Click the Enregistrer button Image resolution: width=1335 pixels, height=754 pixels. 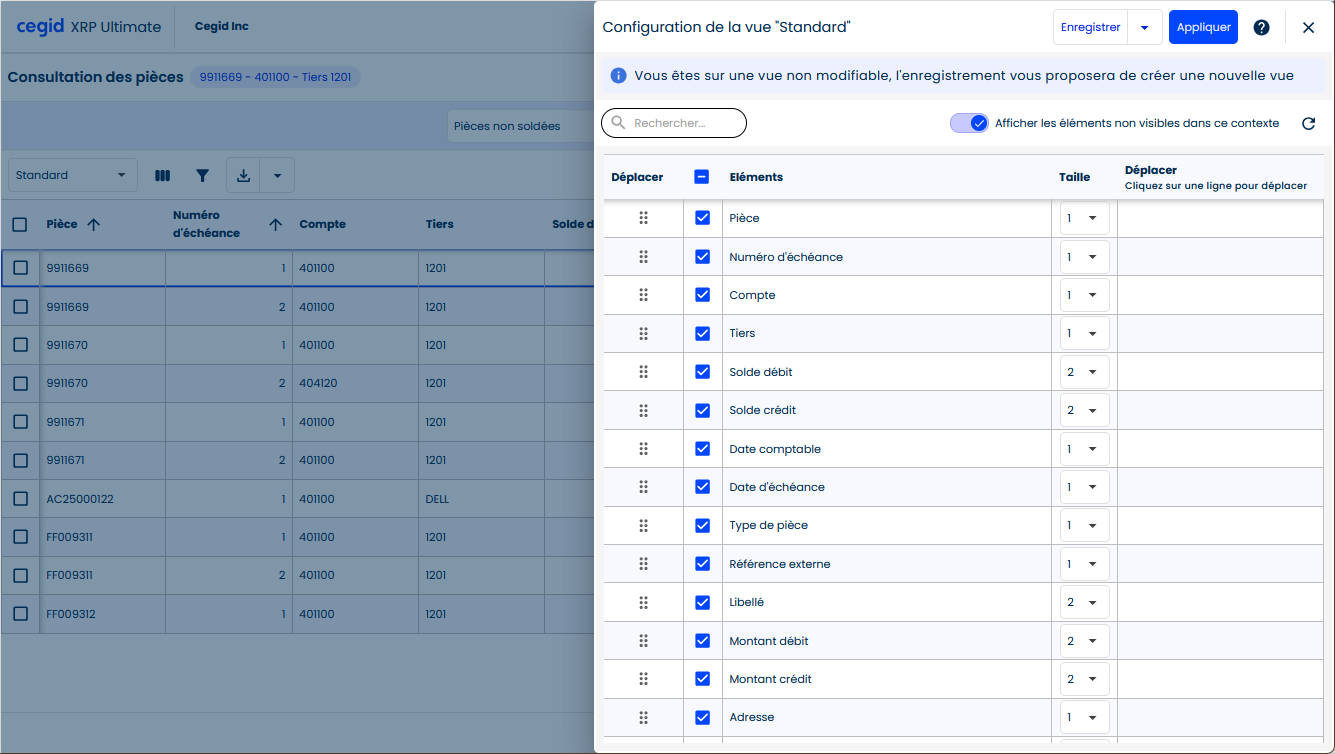[x=1090, y=28]
